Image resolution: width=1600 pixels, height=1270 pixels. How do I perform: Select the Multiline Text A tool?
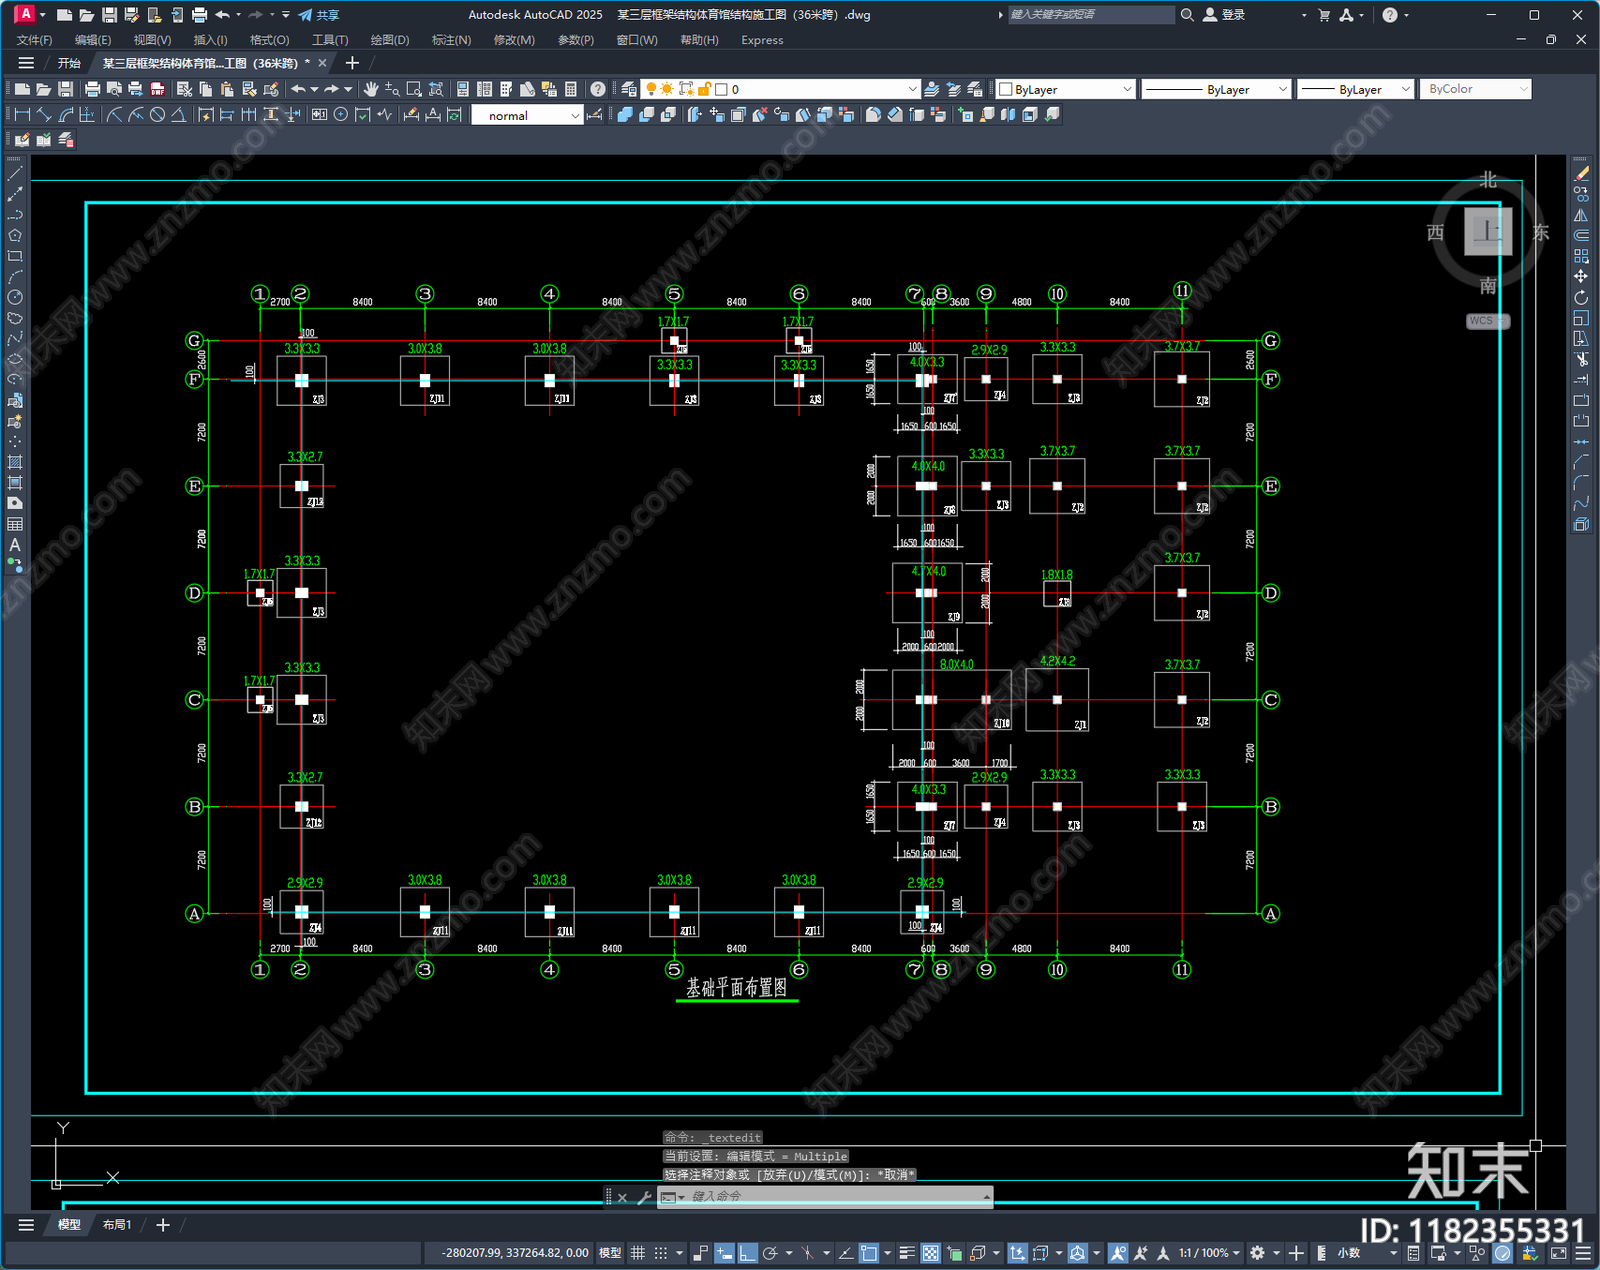15,545
